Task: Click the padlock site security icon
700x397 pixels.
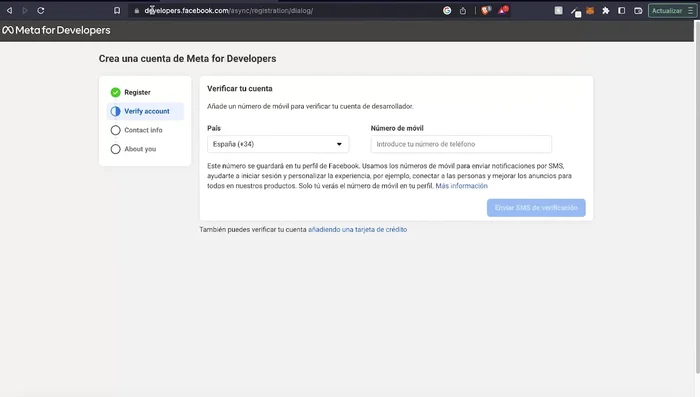Action: 137,11
